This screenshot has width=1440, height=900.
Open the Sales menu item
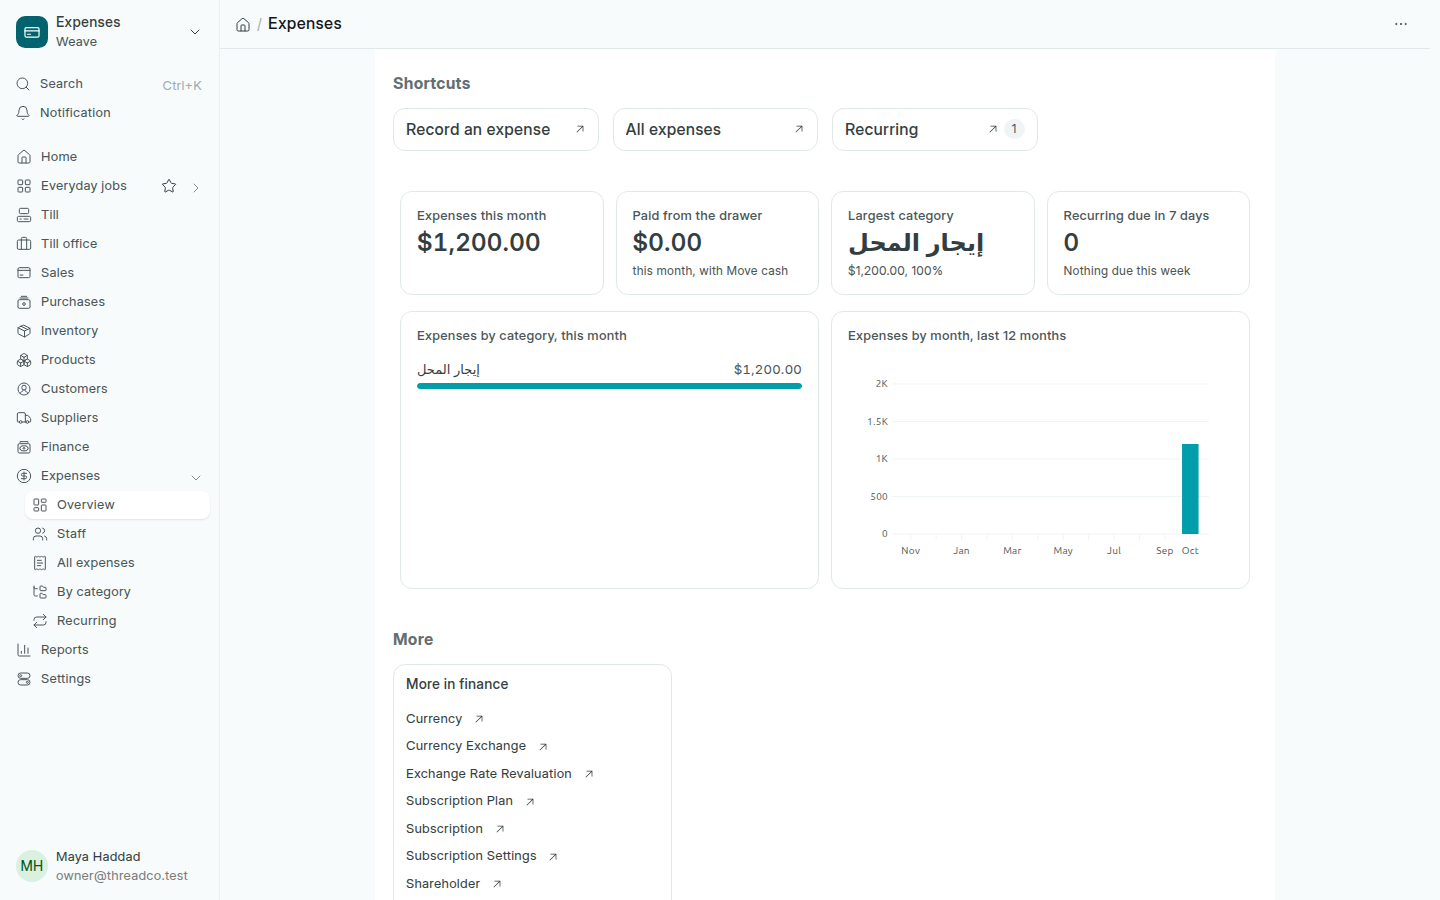coord(109,273)
